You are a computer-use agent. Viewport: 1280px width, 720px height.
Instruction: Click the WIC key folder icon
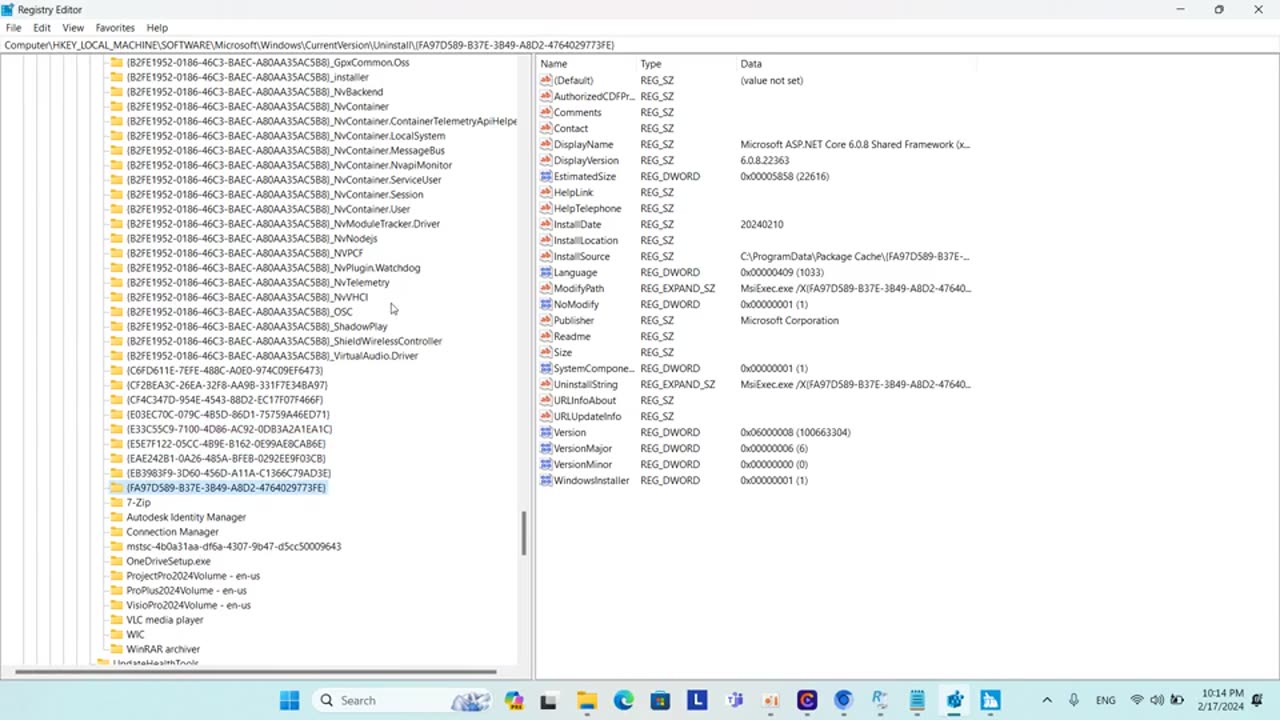116,634
